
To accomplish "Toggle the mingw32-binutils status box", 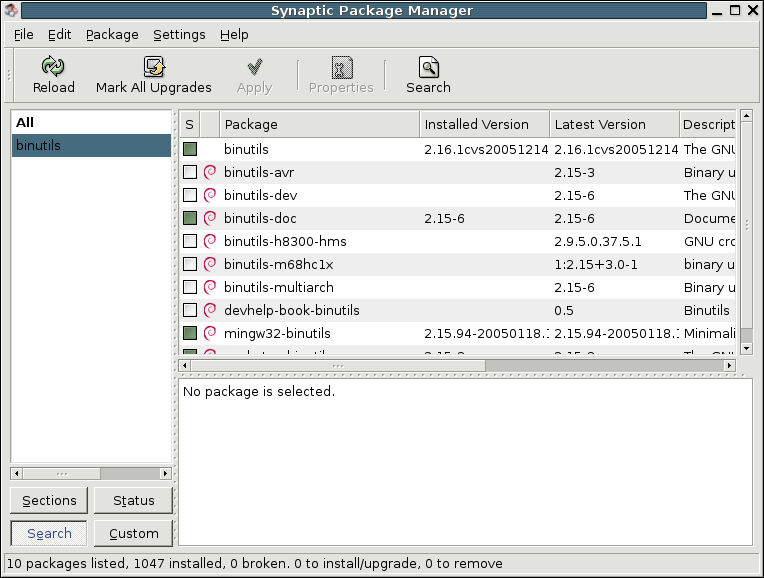I will [x=190, y=333].
